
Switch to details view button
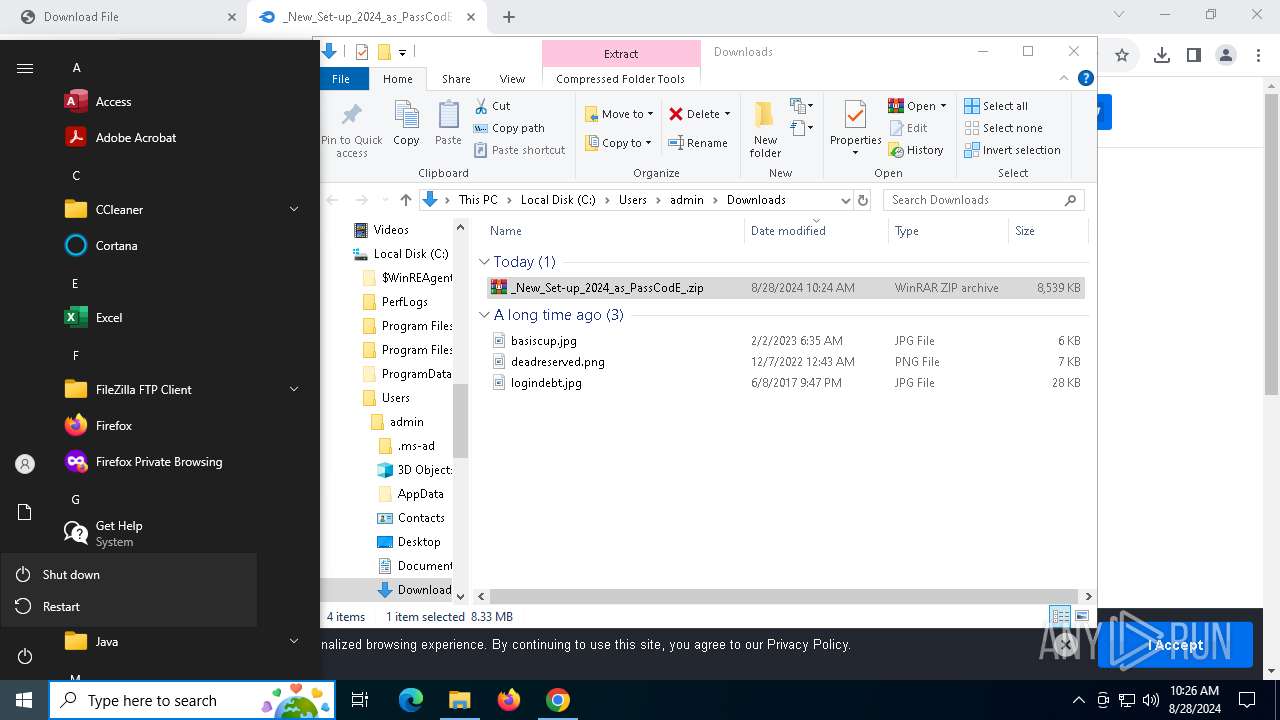pos(1060,616)
